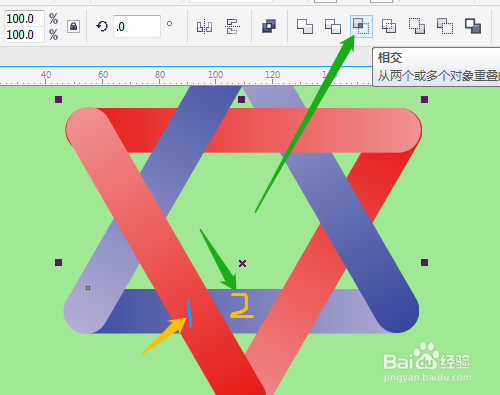This screenshot has width=500, height=395.
Task: Click the Mirror horizontally icon
Action: pos(204,26)
